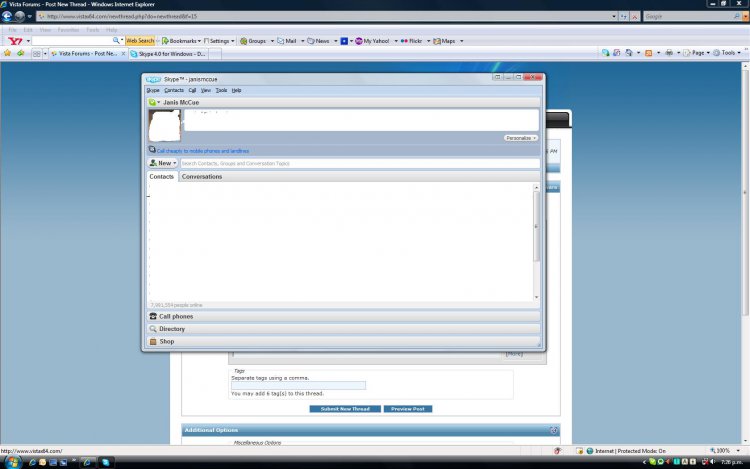Switch to the Conversations tab
Screen dimensions: 750x469
202,177
